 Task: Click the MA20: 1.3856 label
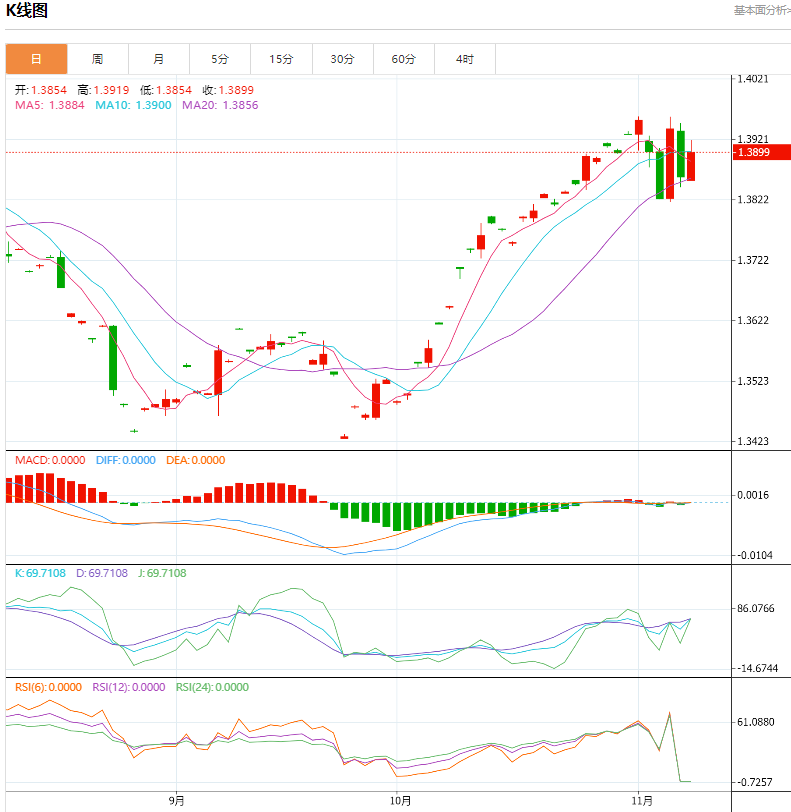[x=220, y=105]
